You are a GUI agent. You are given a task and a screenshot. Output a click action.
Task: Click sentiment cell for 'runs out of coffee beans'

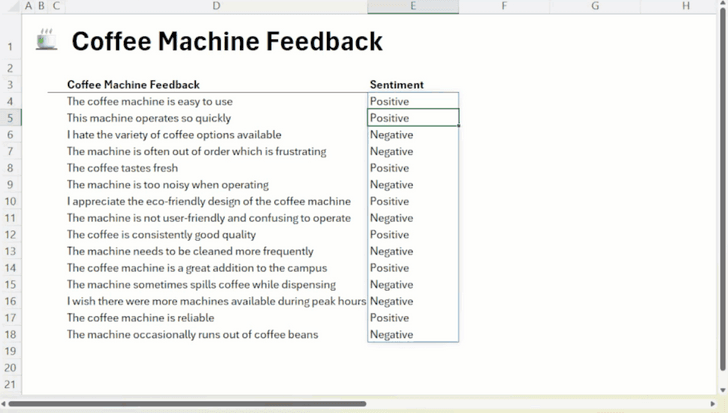(391, 335)
